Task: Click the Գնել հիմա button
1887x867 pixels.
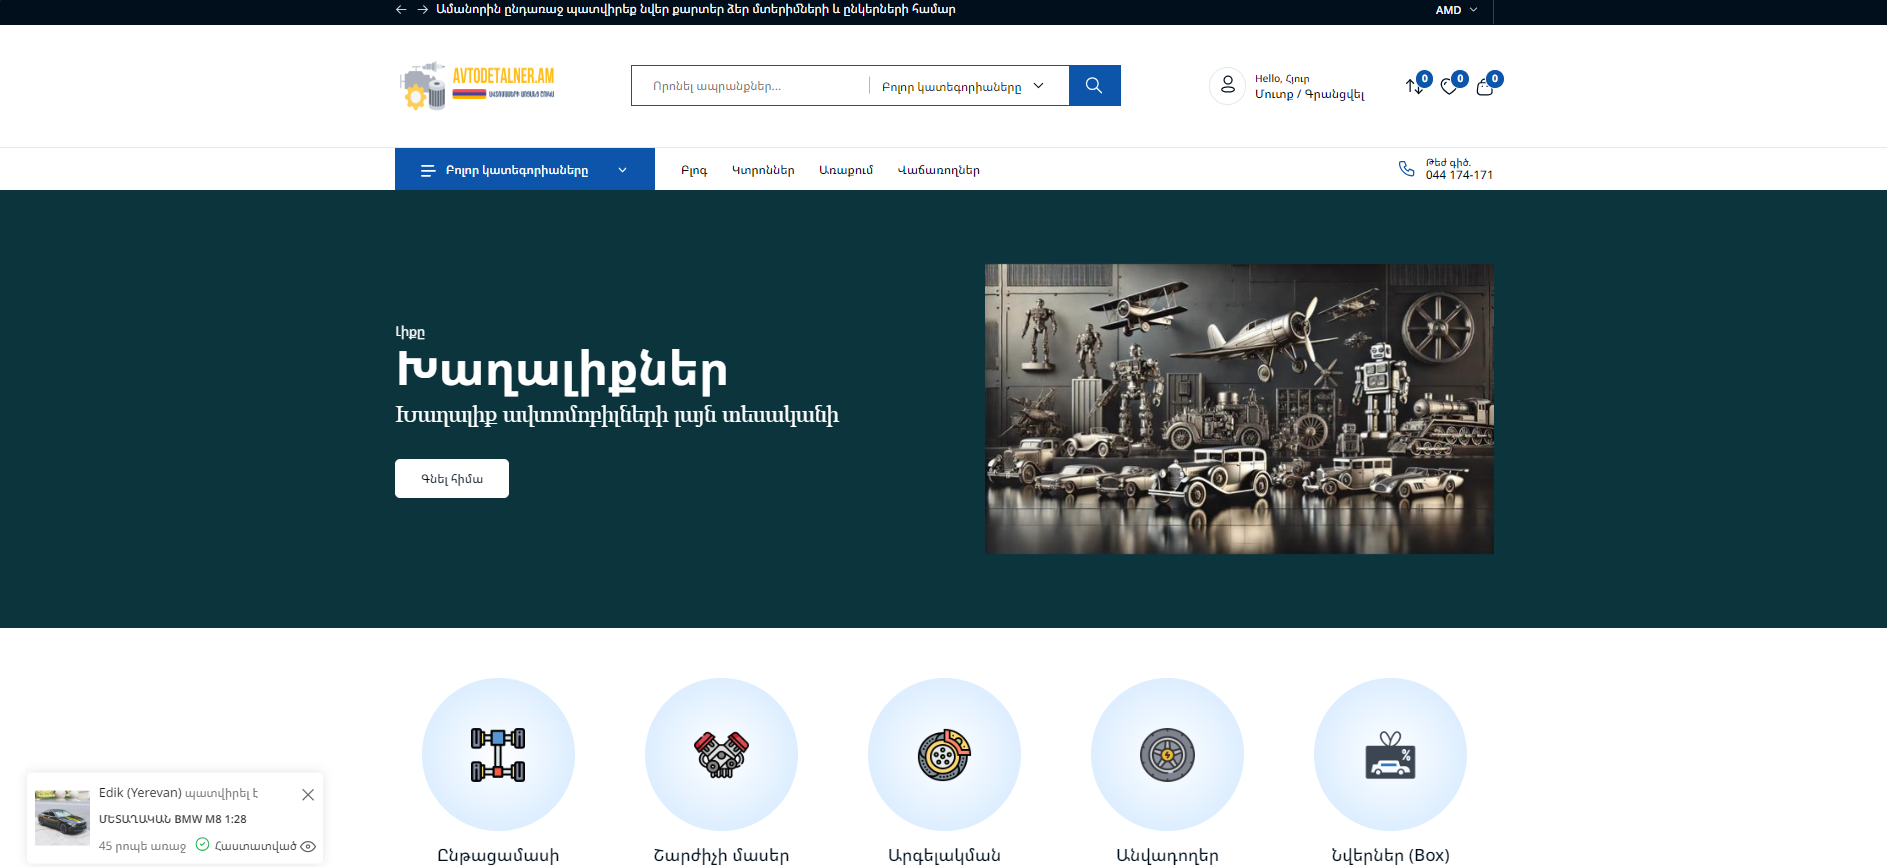Action: [452, 479]
